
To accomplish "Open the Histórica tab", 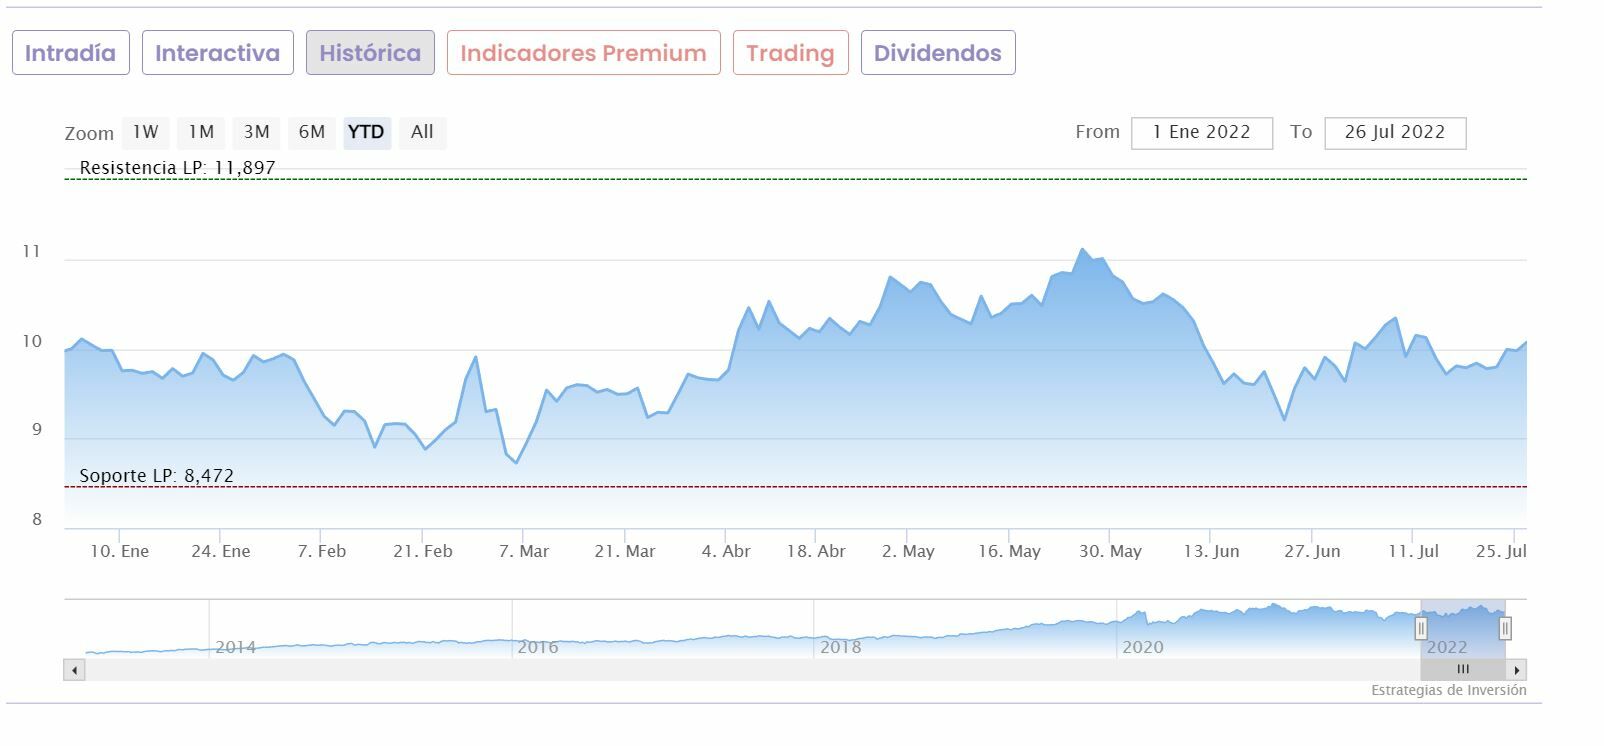I will [370, 53].
